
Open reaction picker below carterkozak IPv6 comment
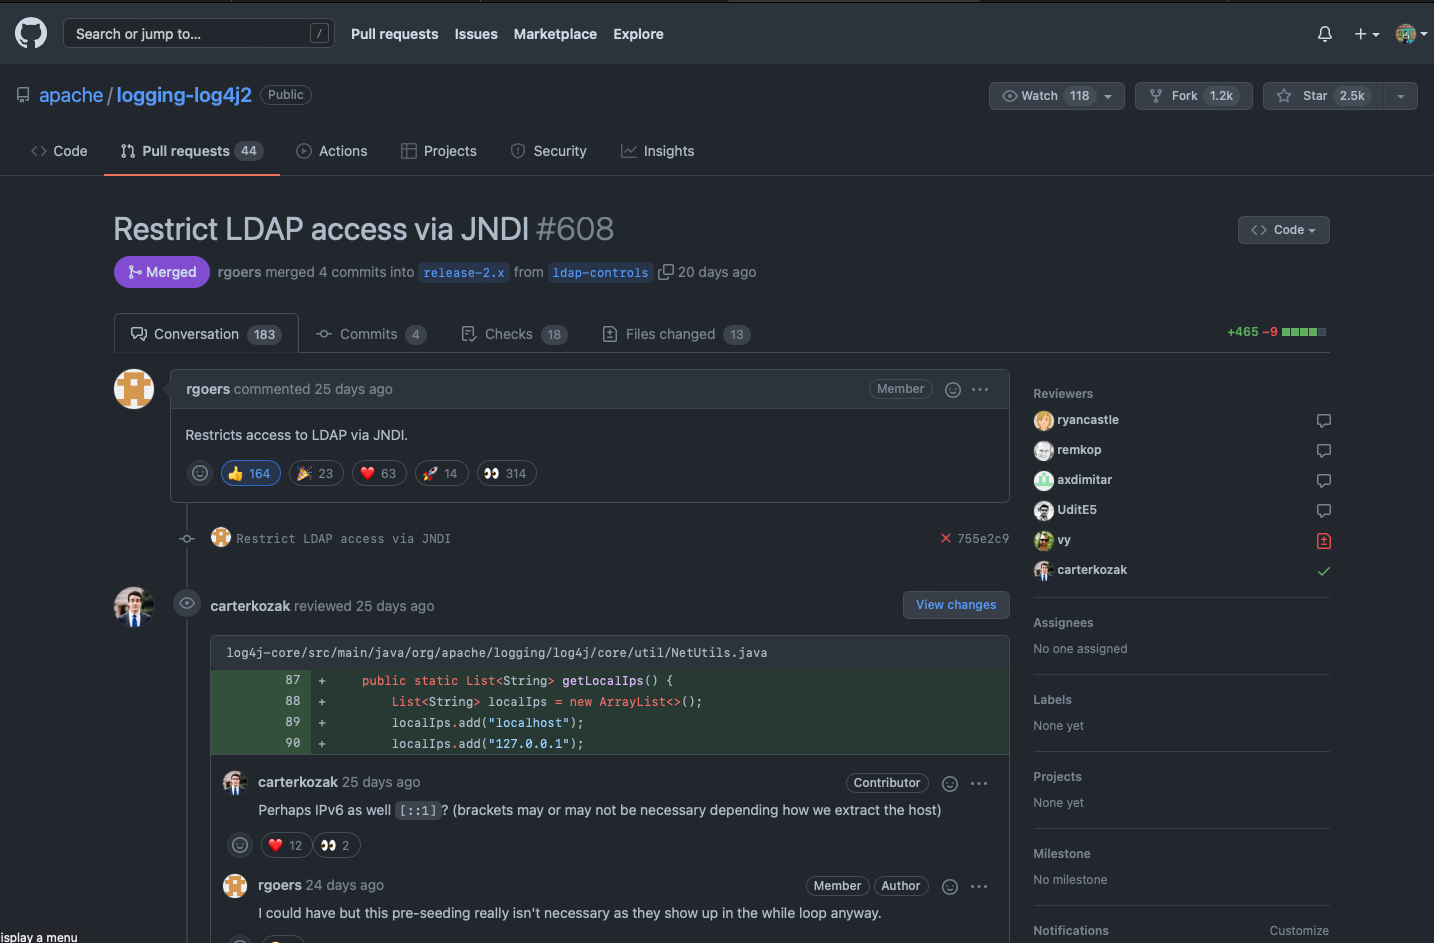pos(240,845)
